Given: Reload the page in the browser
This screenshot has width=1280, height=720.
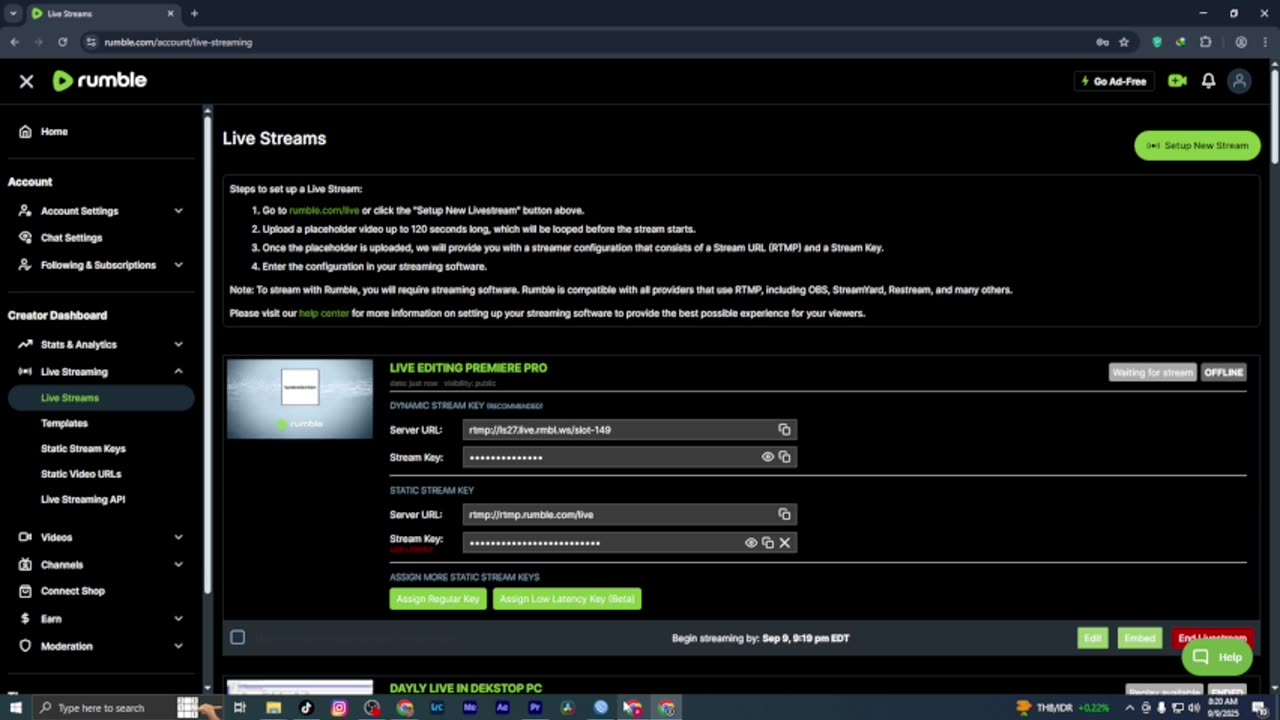Looking at the screenshot, I should click(62, 42).
